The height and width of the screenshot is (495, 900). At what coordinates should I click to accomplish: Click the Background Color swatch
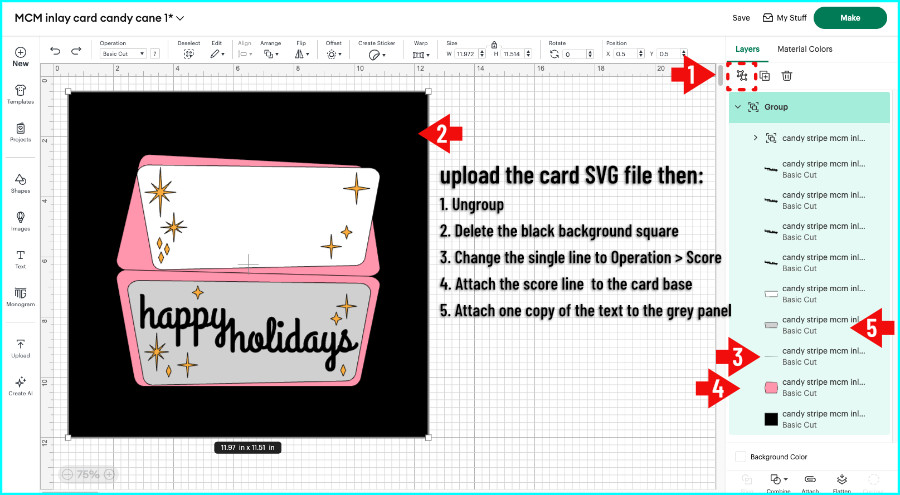740,457
